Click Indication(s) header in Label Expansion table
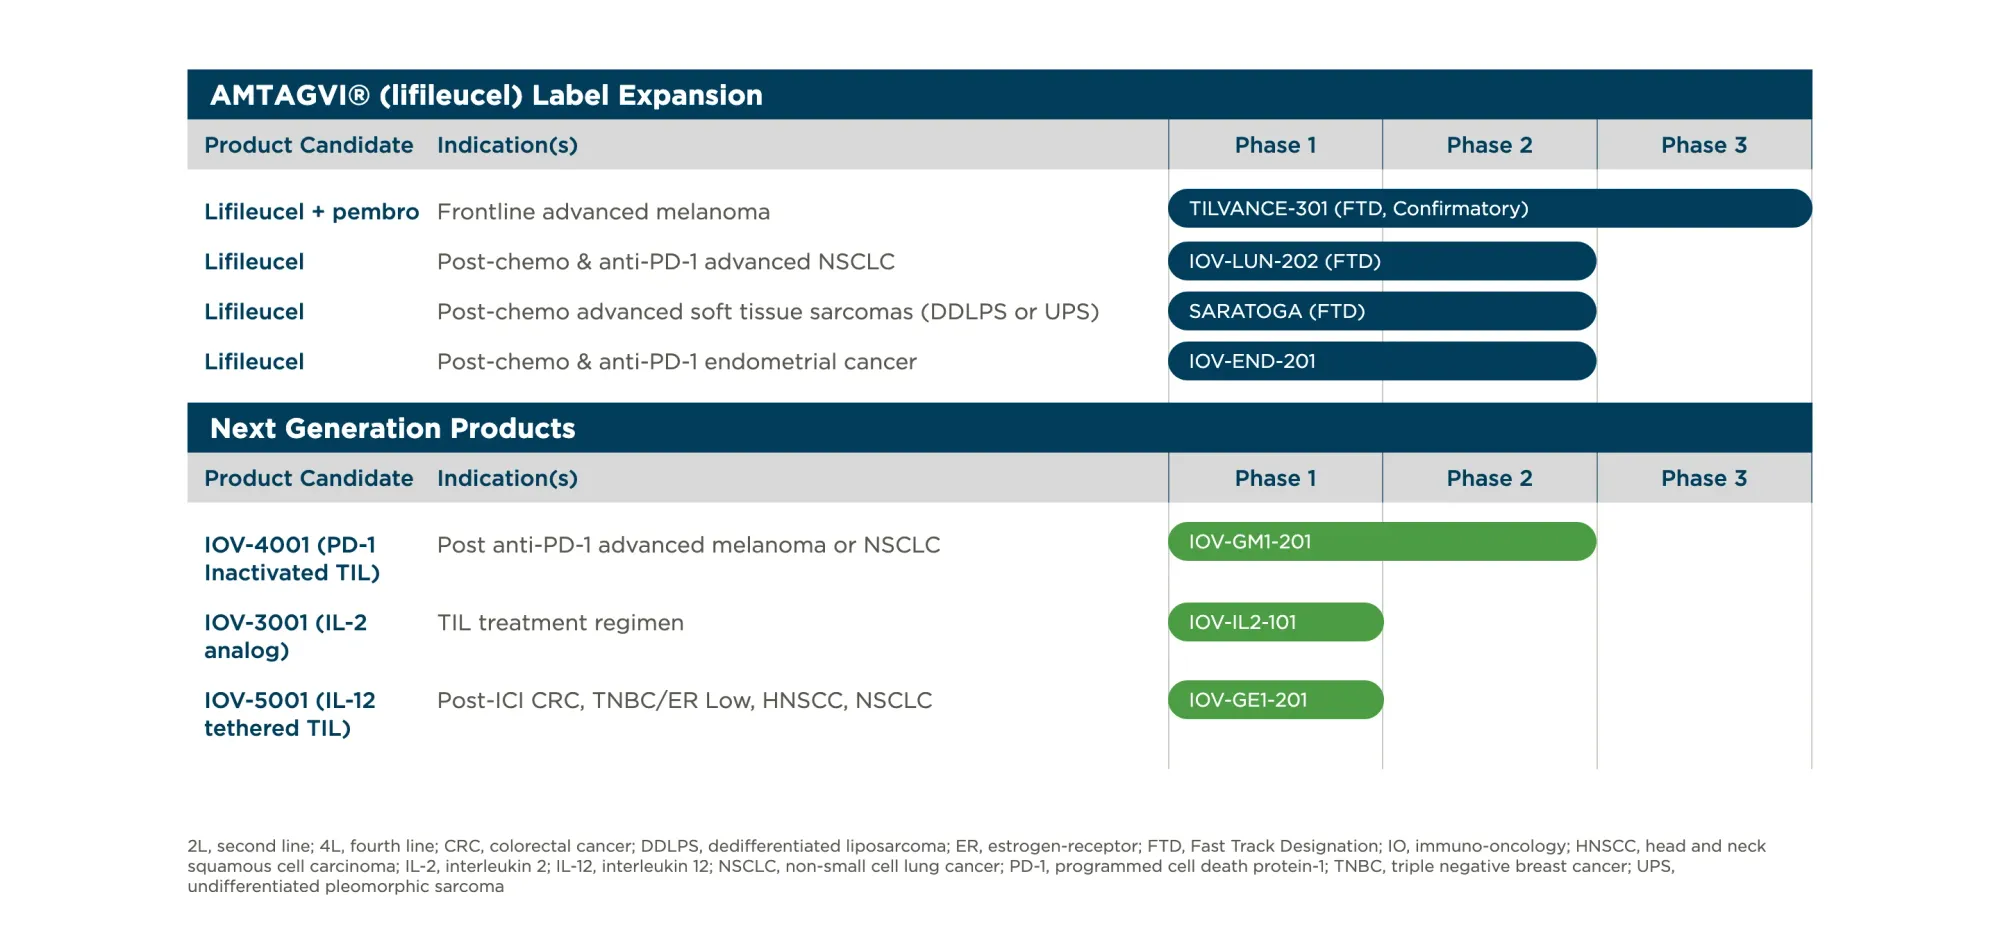 (x=507, y=145)
